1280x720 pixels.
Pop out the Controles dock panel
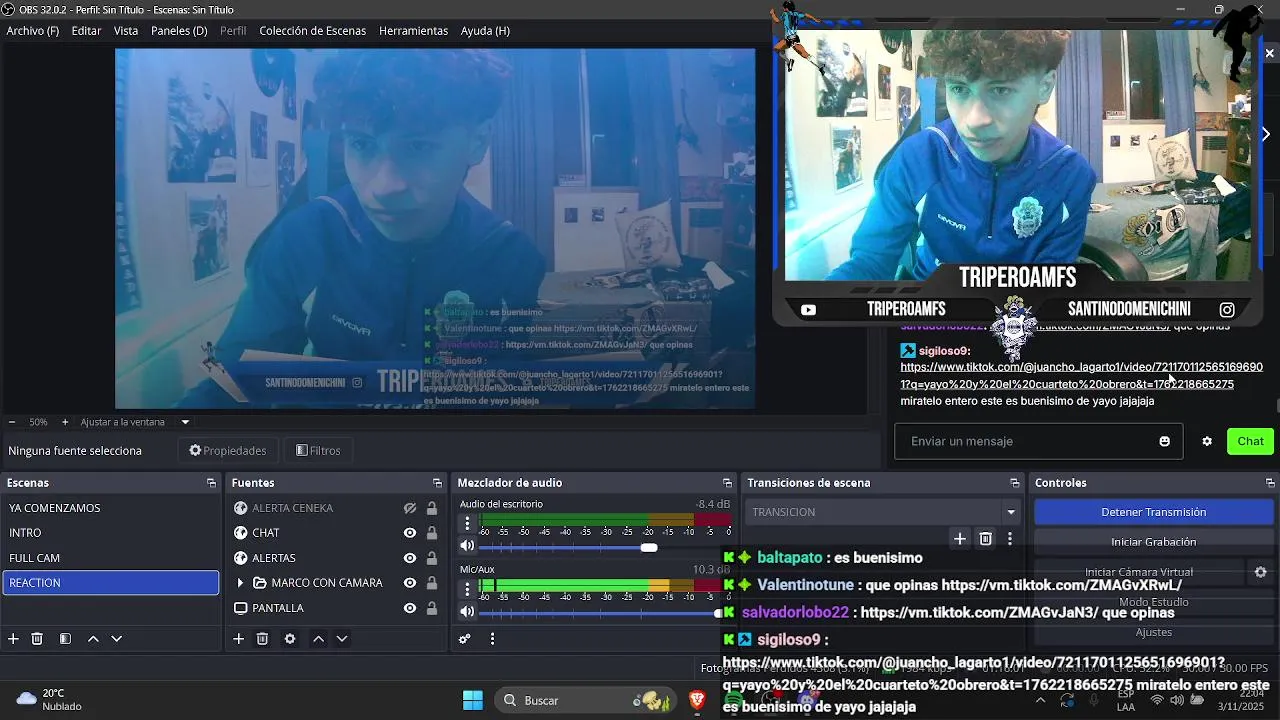(x=1270, y=483)
